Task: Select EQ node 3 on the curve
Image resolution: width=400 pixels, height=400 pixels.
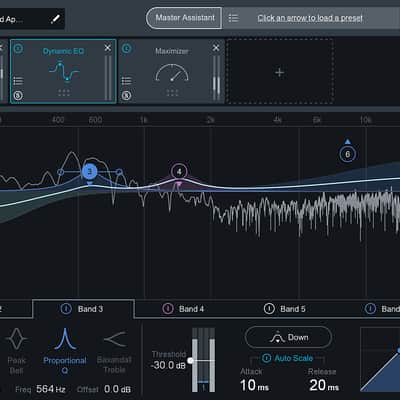Action: [x=90, y=172]
